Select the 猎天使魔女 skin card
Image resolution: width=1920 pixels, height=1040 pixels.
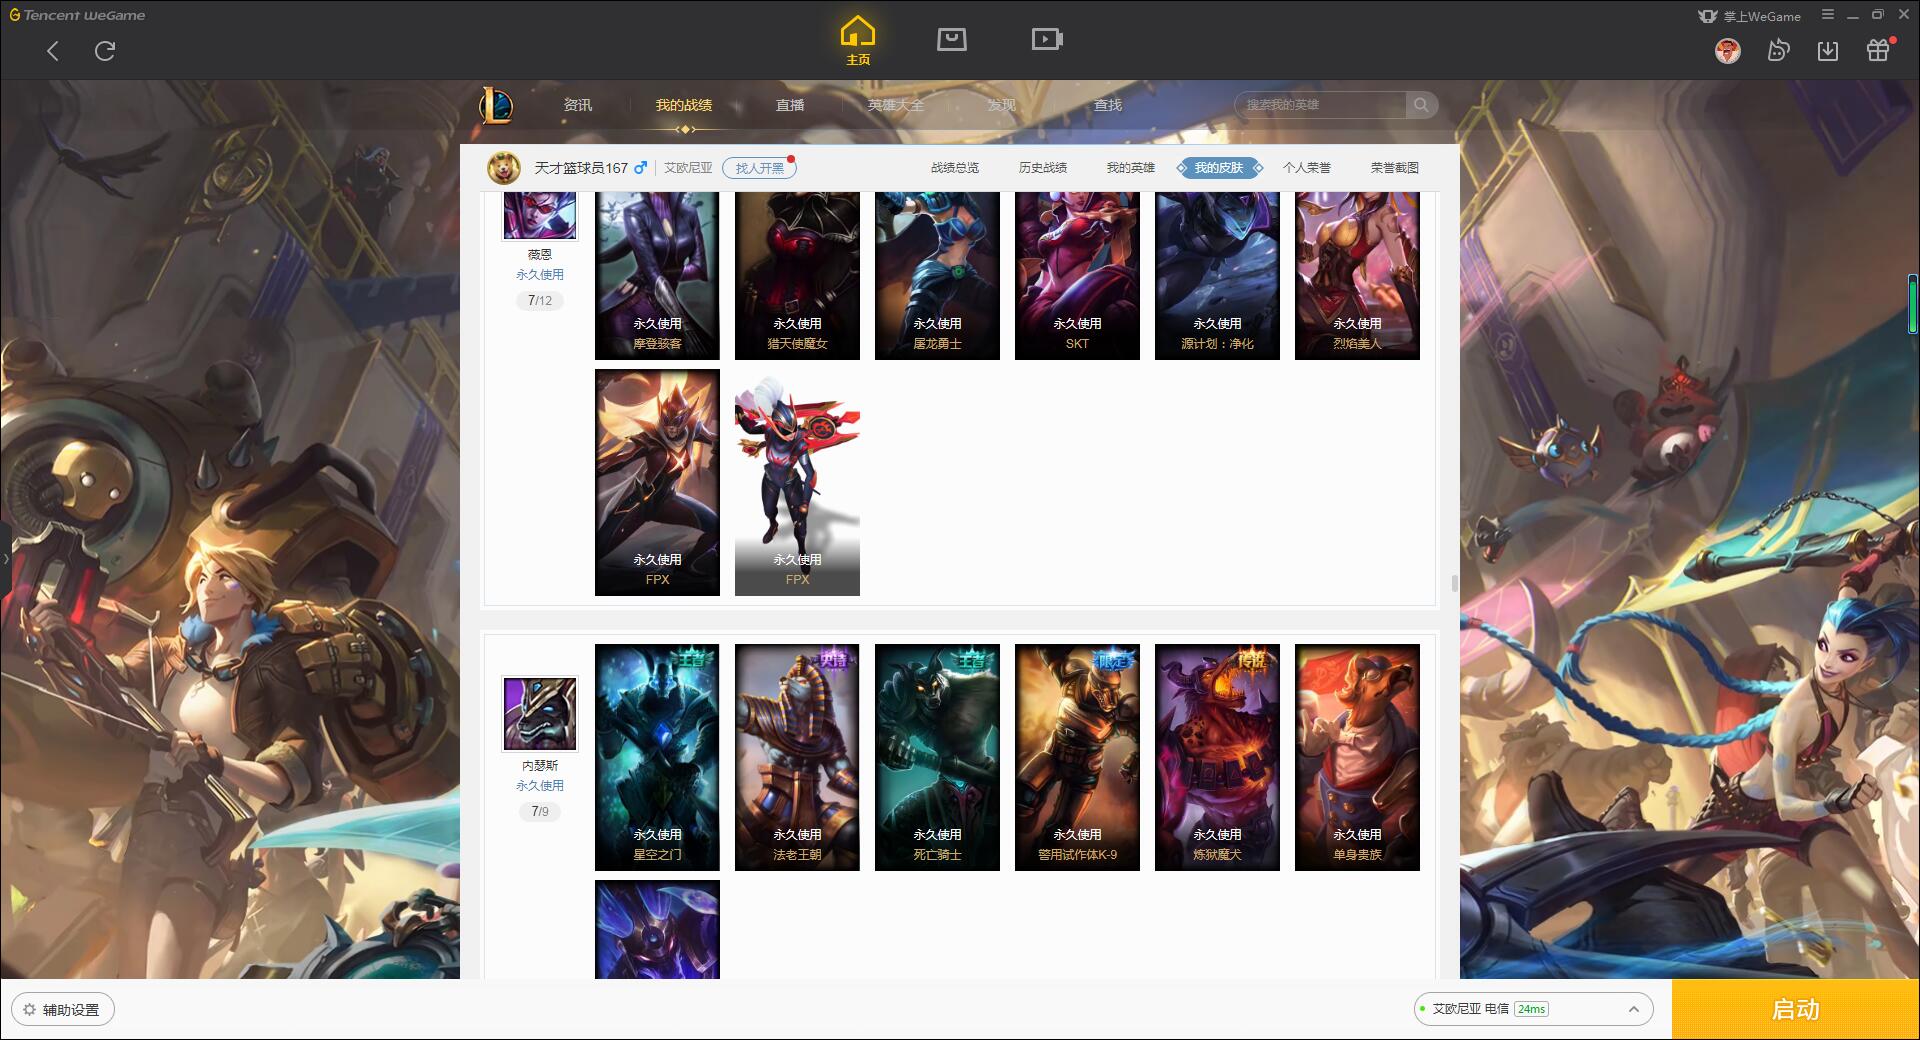point(797,275)
